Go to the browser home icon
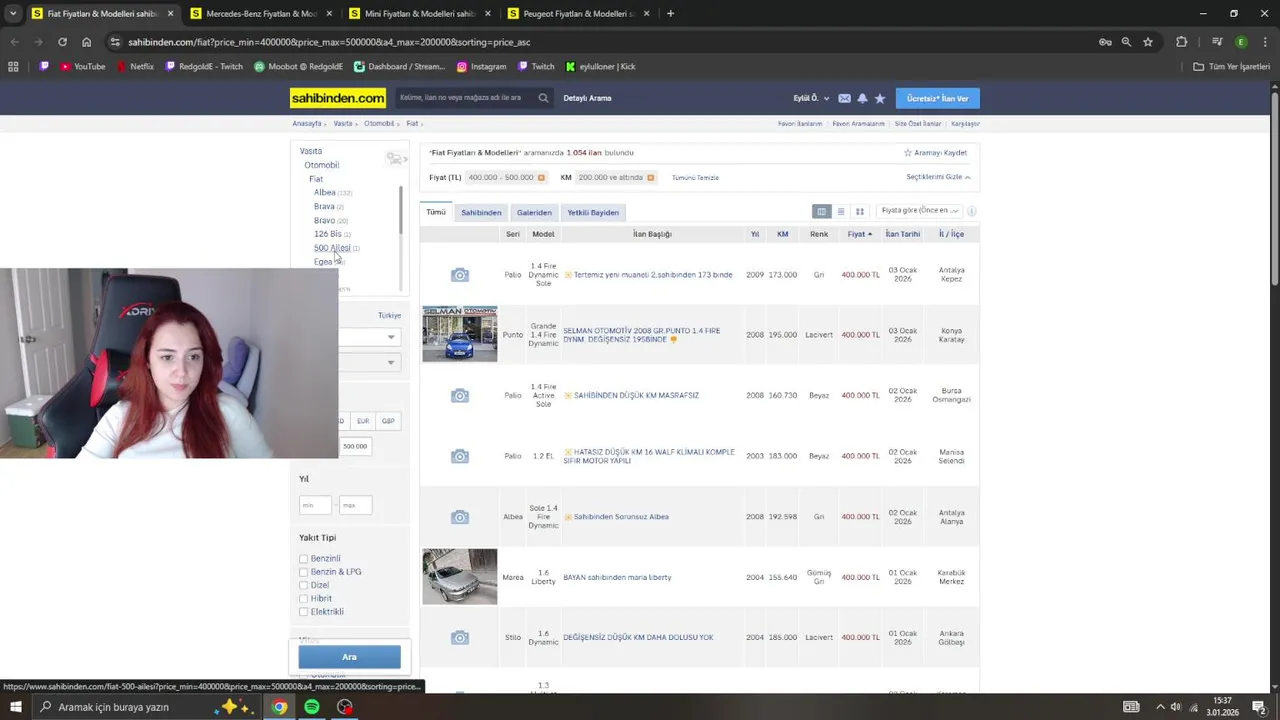The height and width of the screenshot is (720, 1280). tap(86, 42)
